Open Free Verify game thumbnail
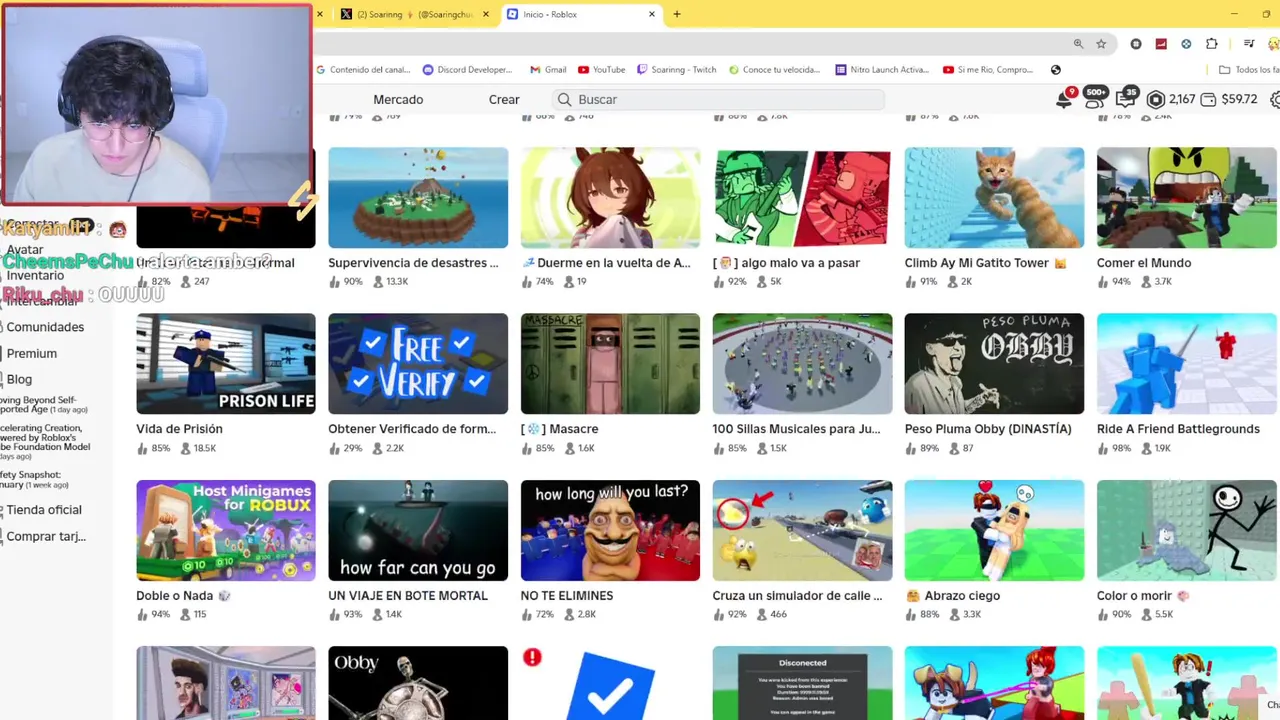The height and width of the screenshot is (720, 1280). [418, 364]
